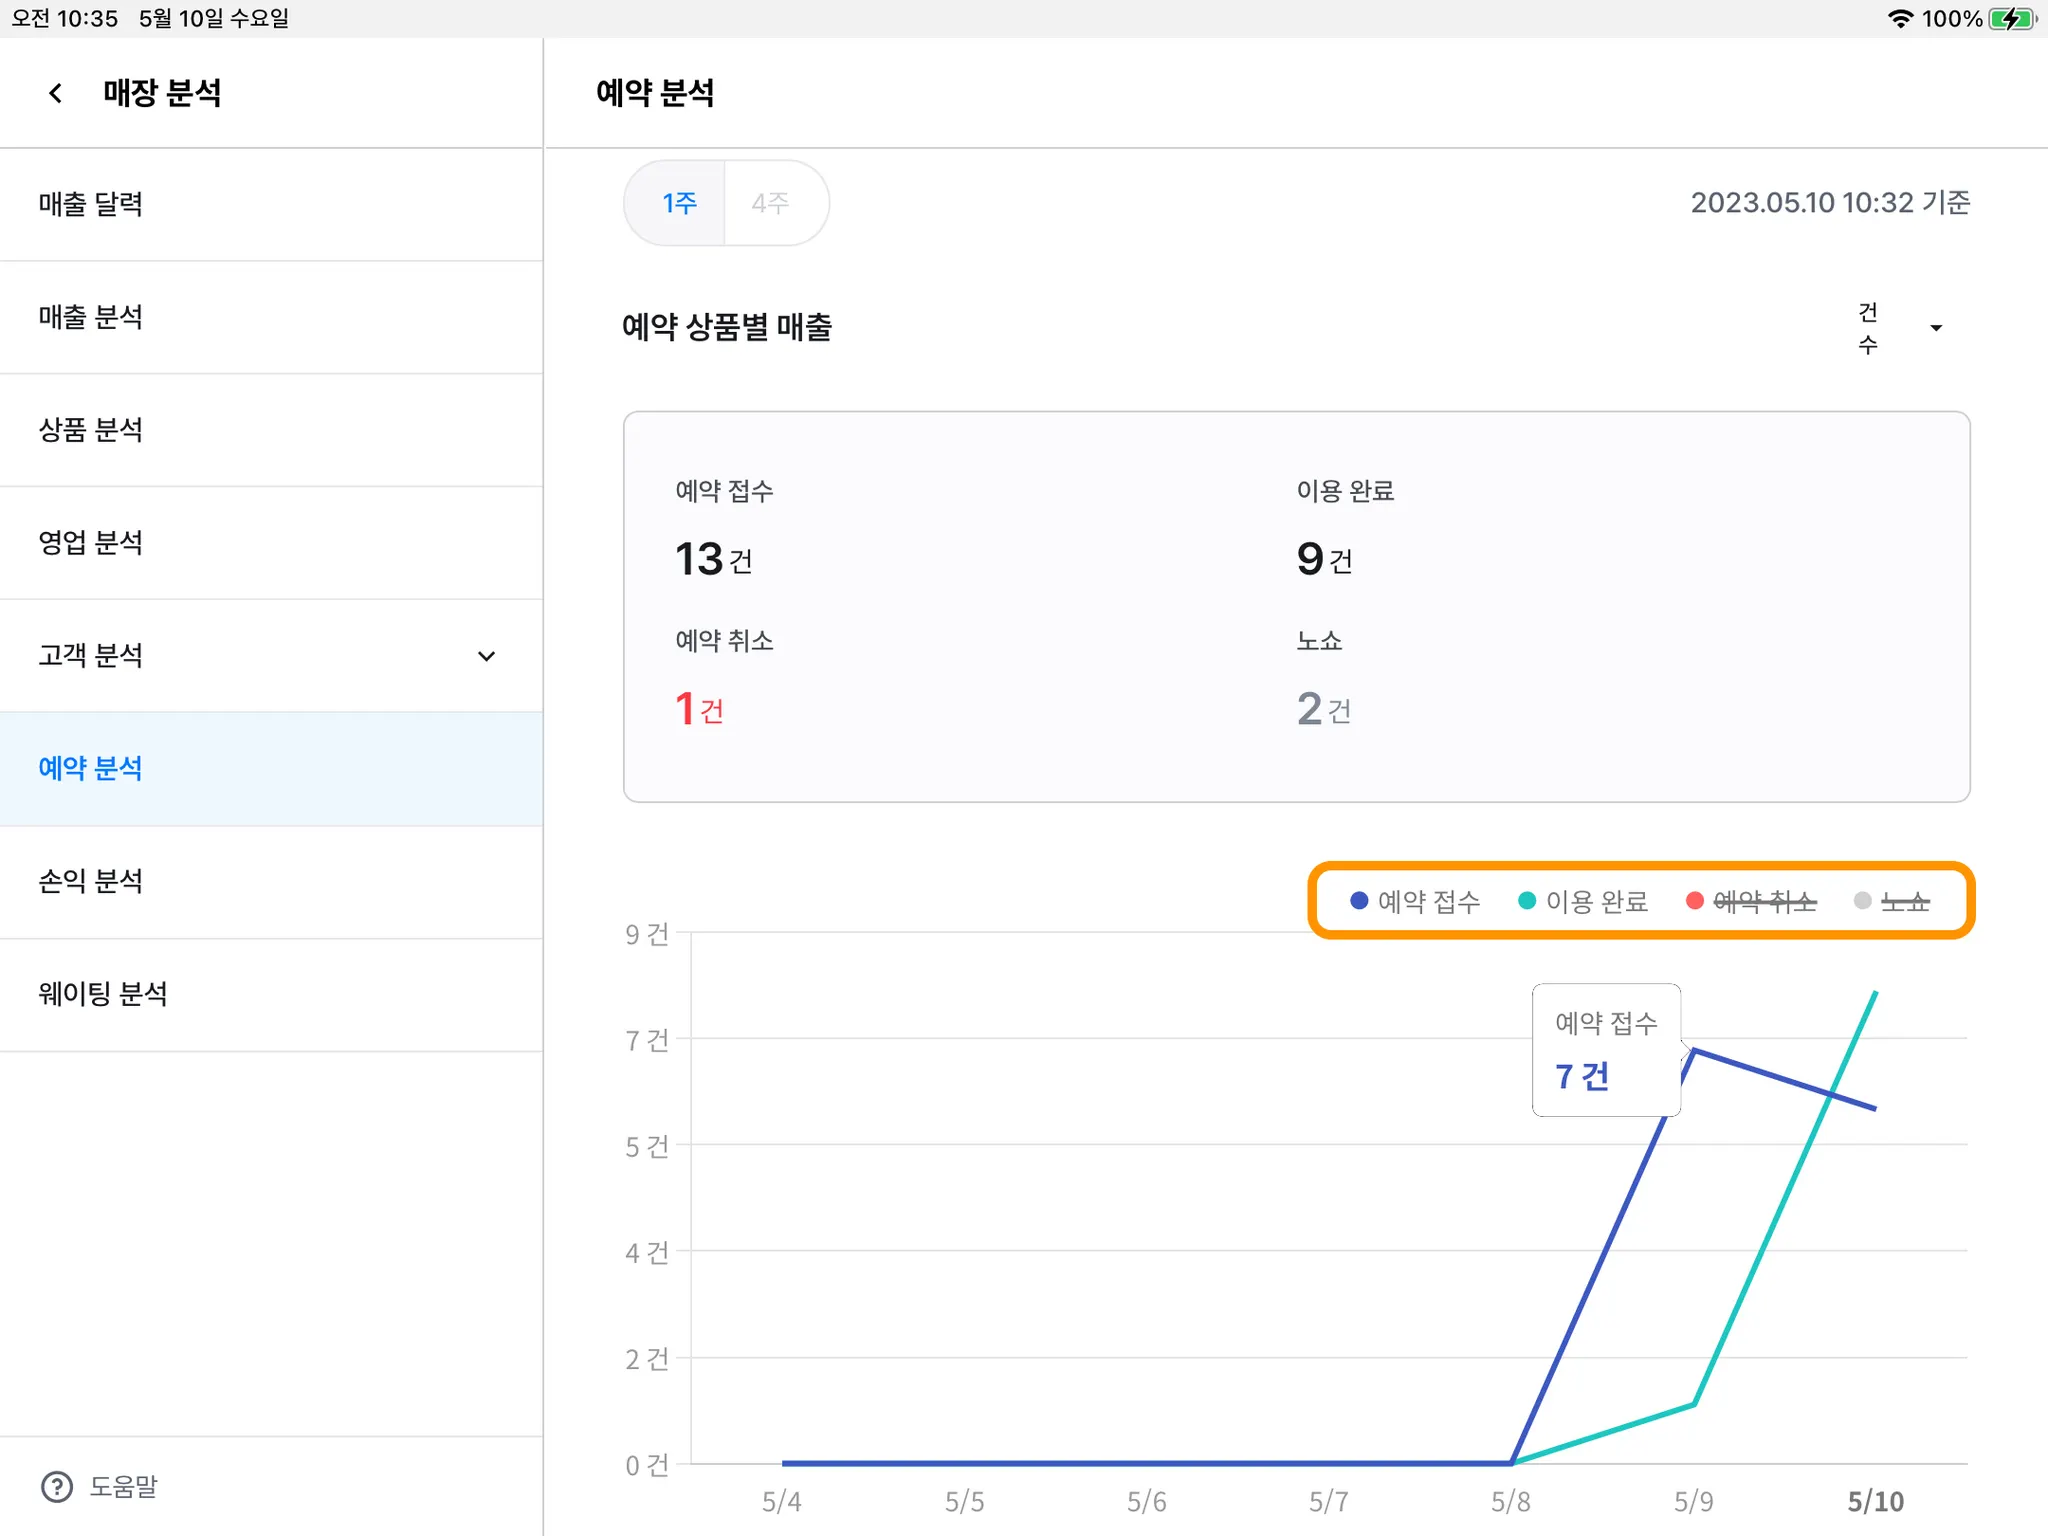This screenshot has height=1536, width=2048.
Task: Show the hidden 예약 취소 red series
Action: [1750, 901]
